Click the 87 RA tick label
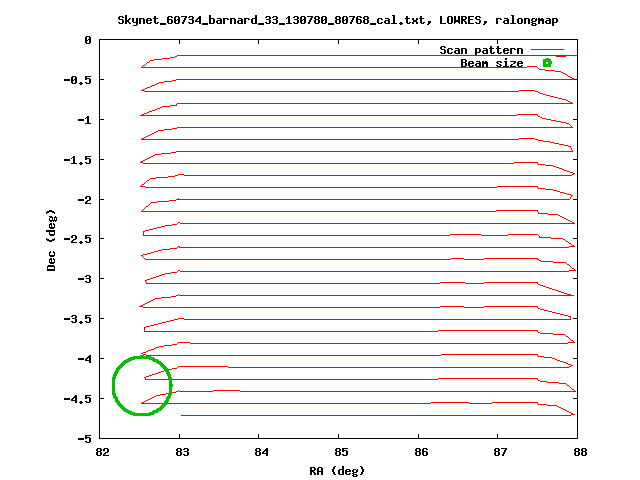 click(x=500, y=452)
